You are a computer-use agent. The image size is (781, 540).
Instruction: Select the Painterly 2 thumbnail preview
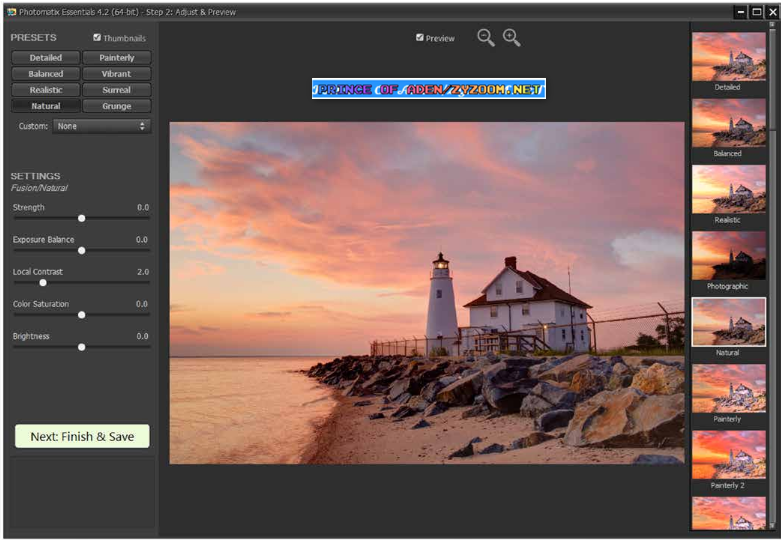pos(729,455)
